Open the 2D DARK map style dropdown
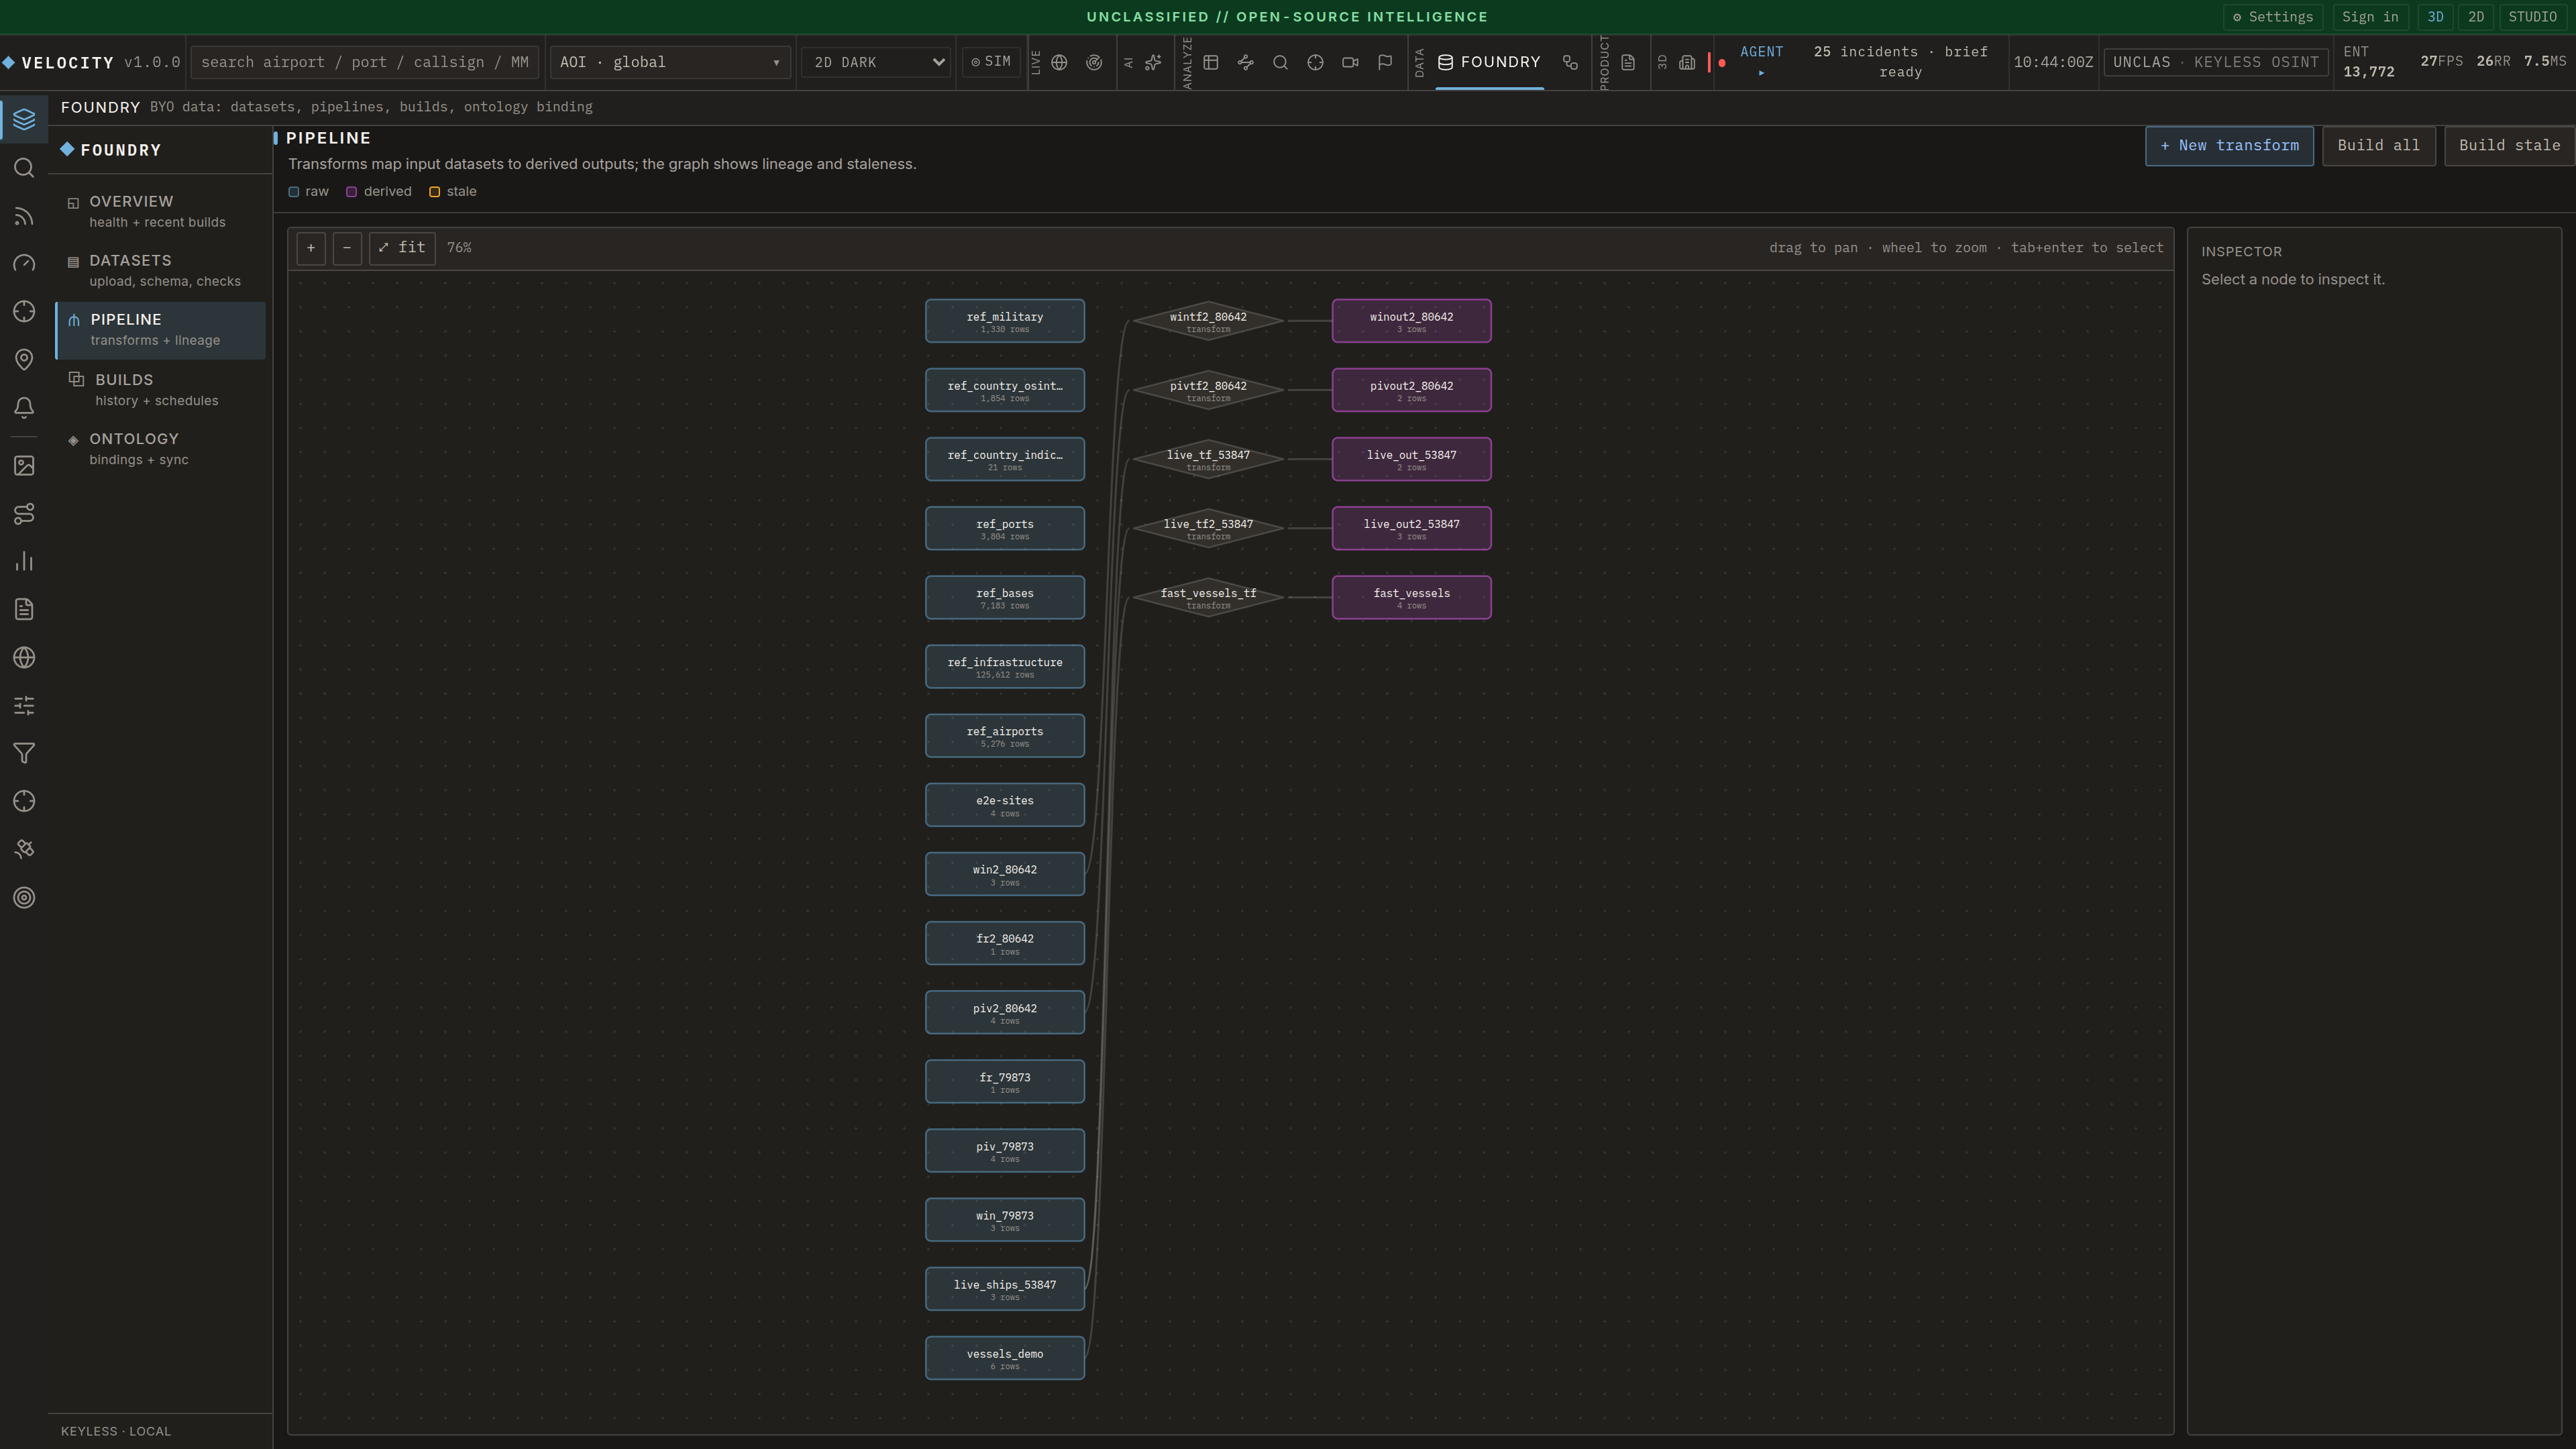This screenshot has width=2576, height=1449. (x=875, y=62)
